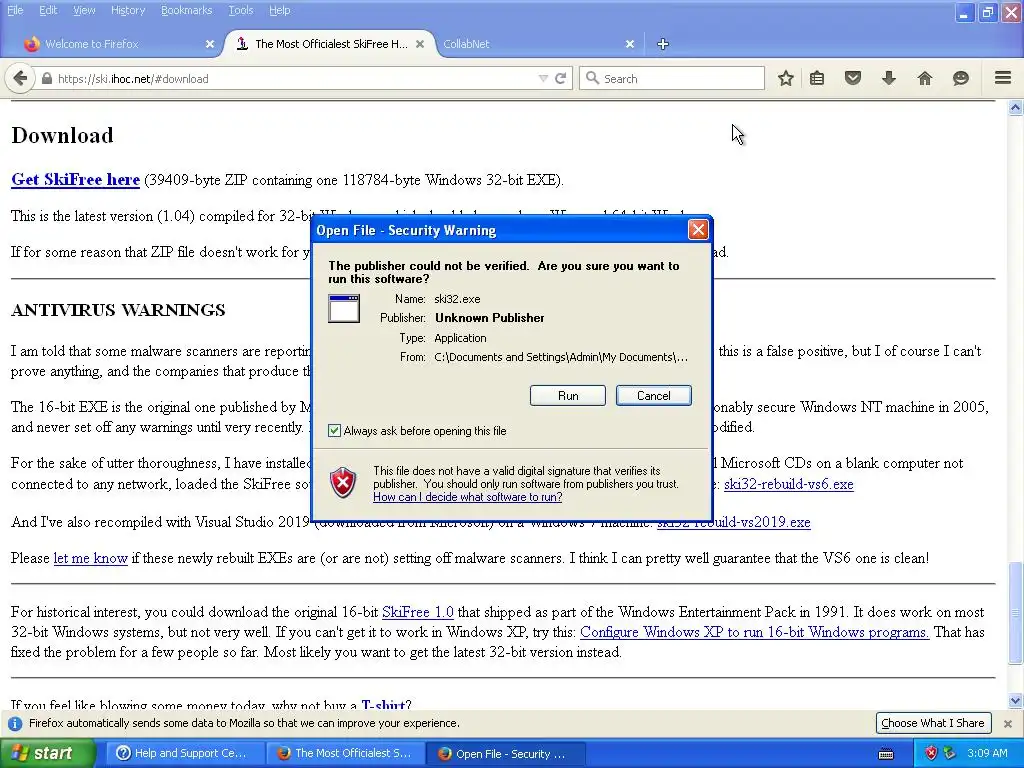Switch to the CollabNet tab

pos(537,44)
